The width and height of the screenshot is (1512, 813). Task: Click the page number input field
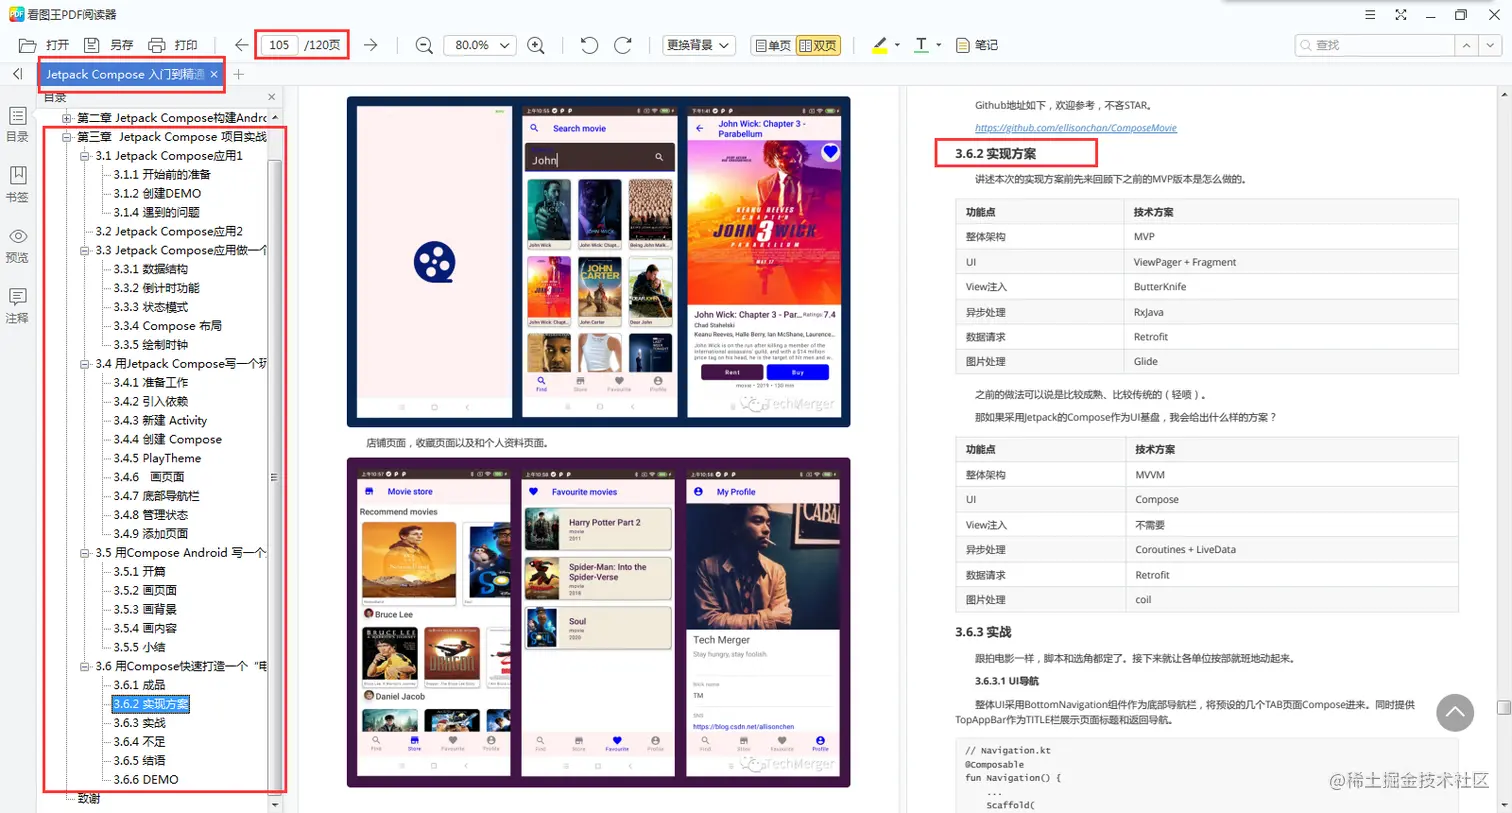pyautogui.click(x=279, y=45)
